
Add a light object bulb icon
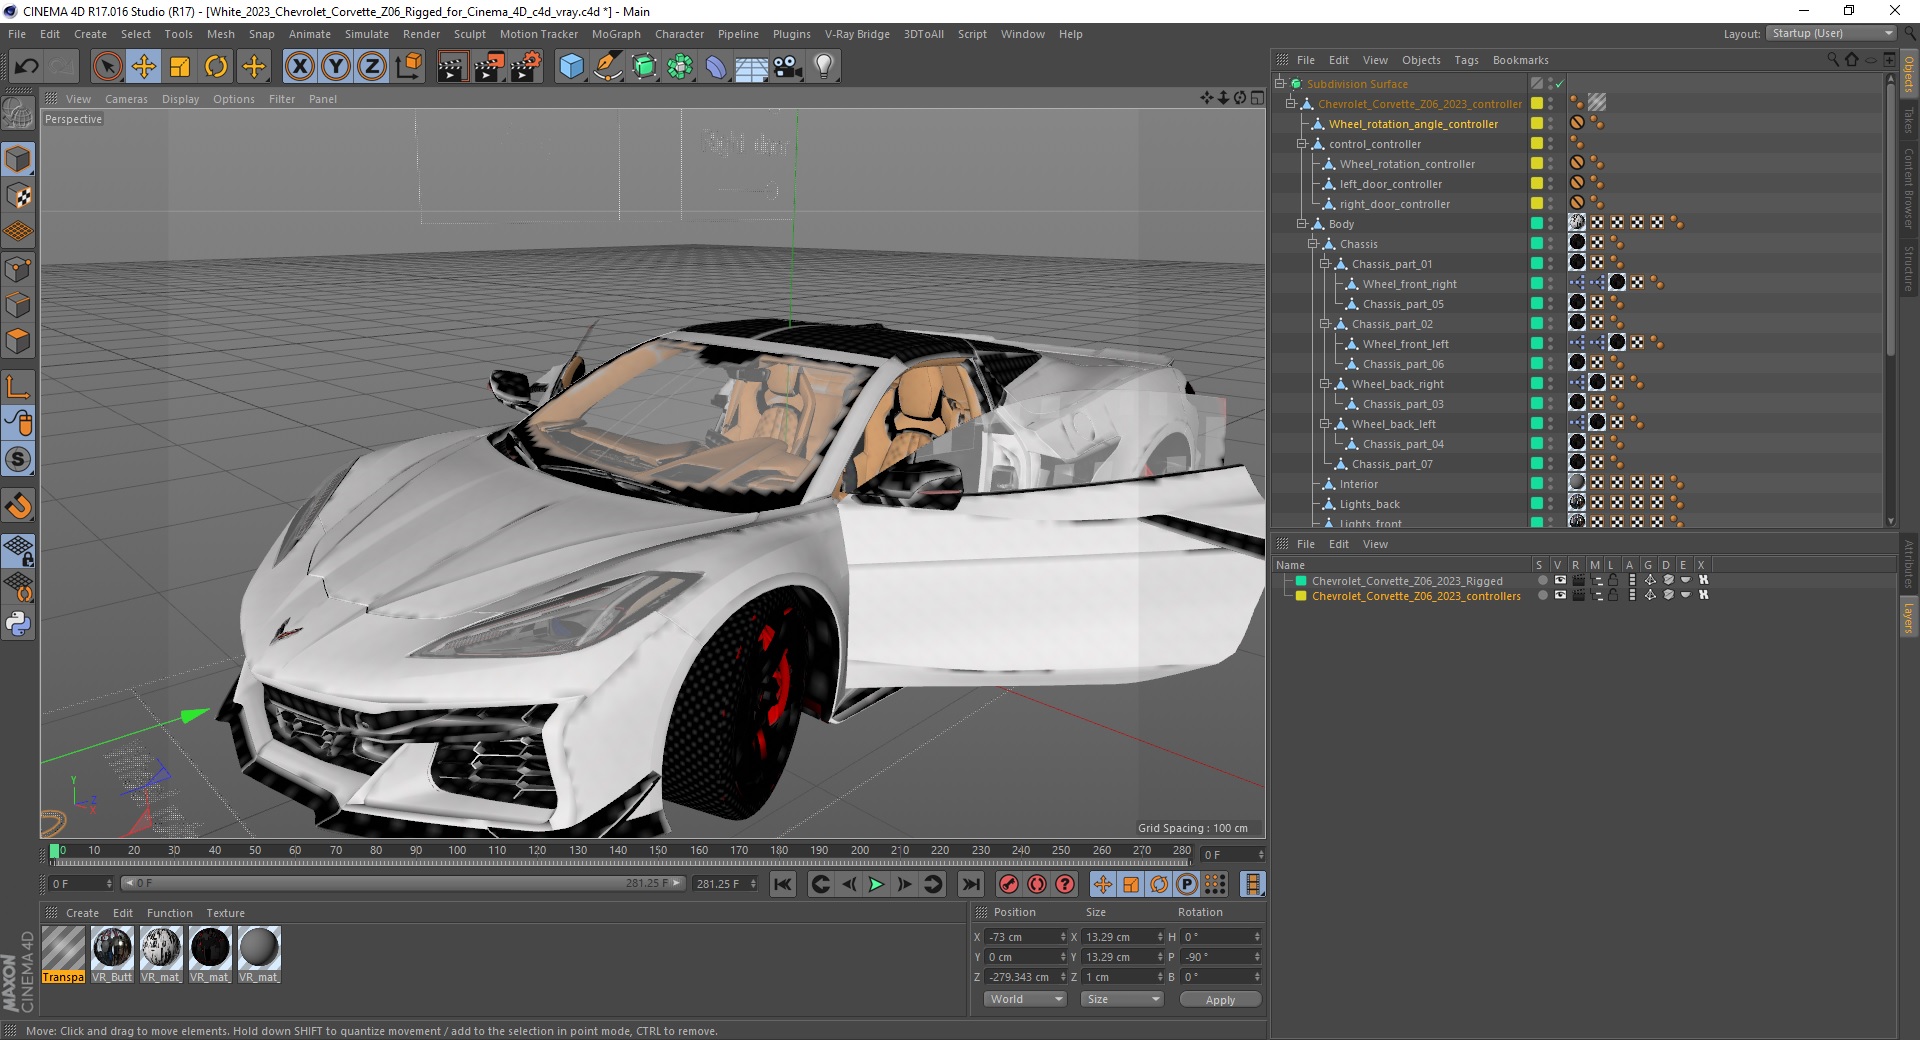pyautogui.click(x=823, y=67)
